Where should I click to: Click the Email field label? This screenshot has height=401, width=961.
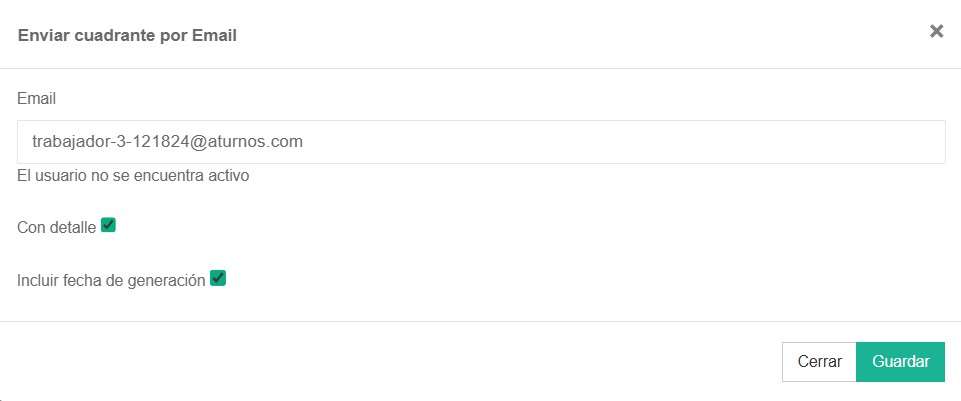(36, 98)
